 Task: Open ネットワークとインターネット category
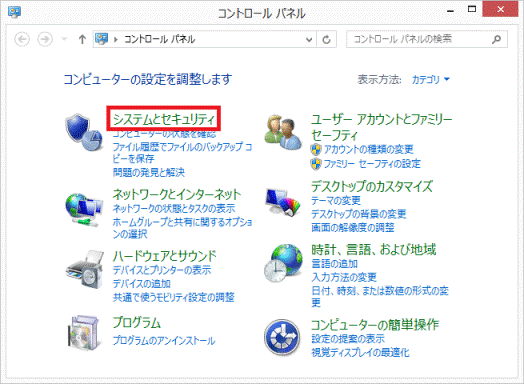click(x=177, y=194)
